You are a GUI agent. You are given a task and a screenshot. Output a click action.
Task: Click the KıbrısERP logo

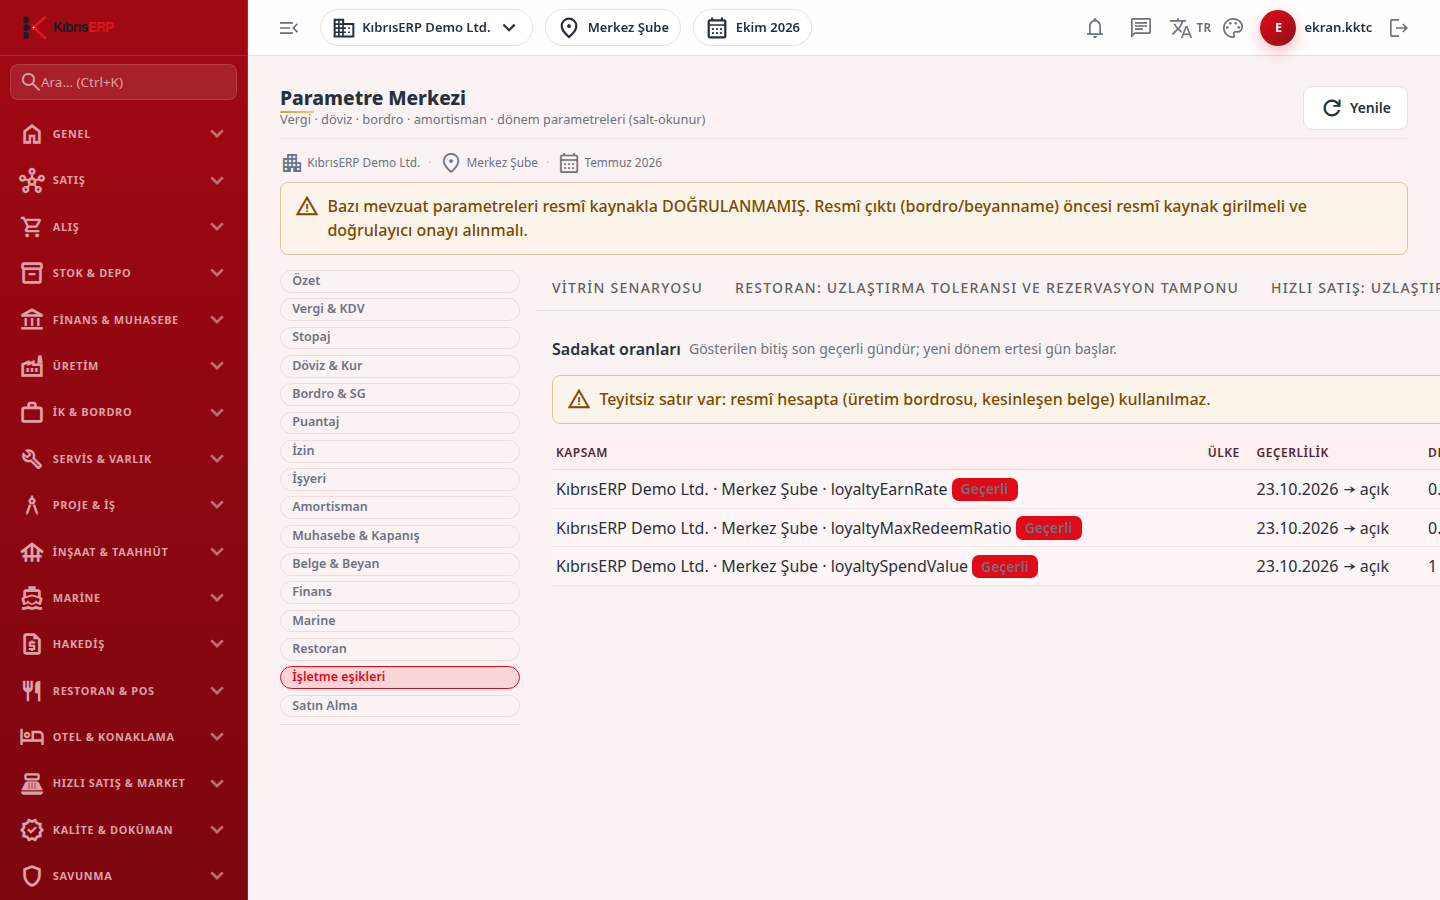[x=68, y=27]
